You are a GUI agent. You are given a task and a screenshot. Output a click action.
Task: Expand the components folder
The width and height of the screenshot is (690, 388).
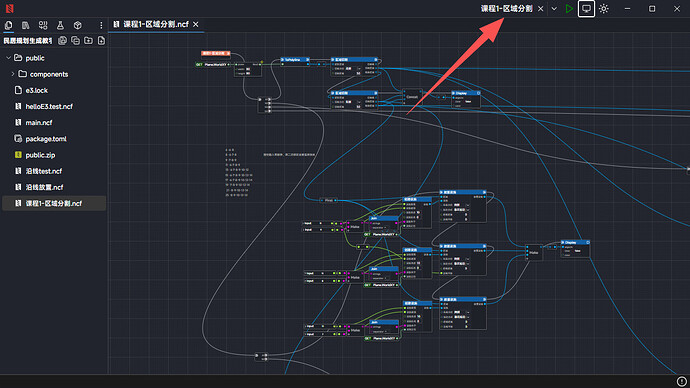[13, 74]
